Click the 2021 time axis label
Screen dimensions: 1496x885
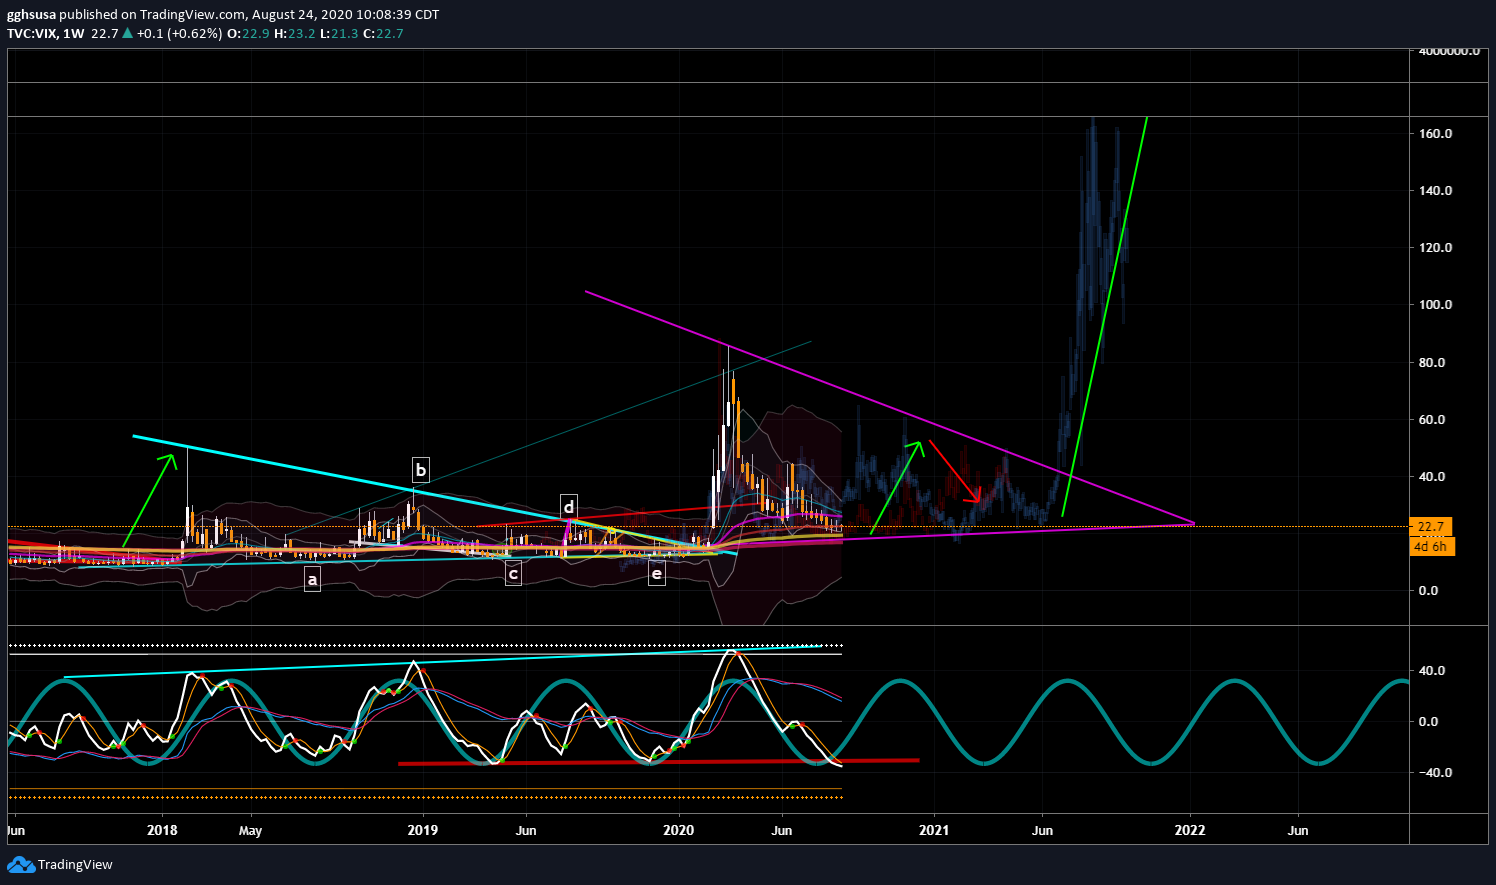934,830
